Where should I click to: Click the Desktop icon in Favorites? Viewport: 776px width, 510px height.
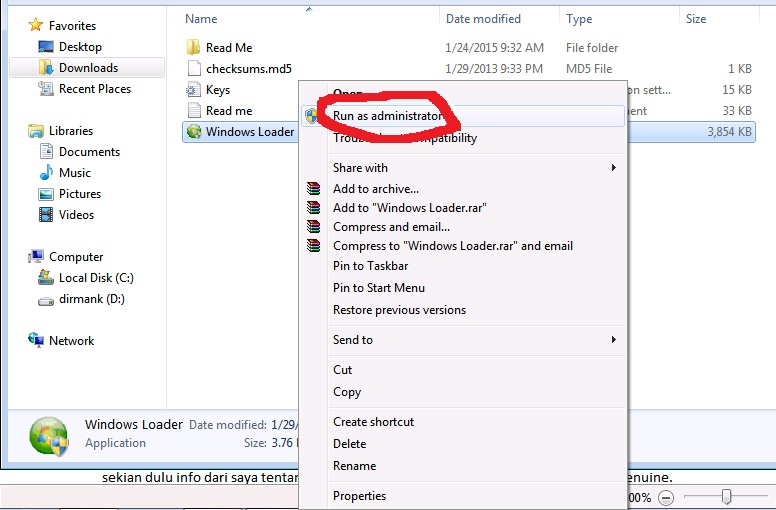coord(46,46)
